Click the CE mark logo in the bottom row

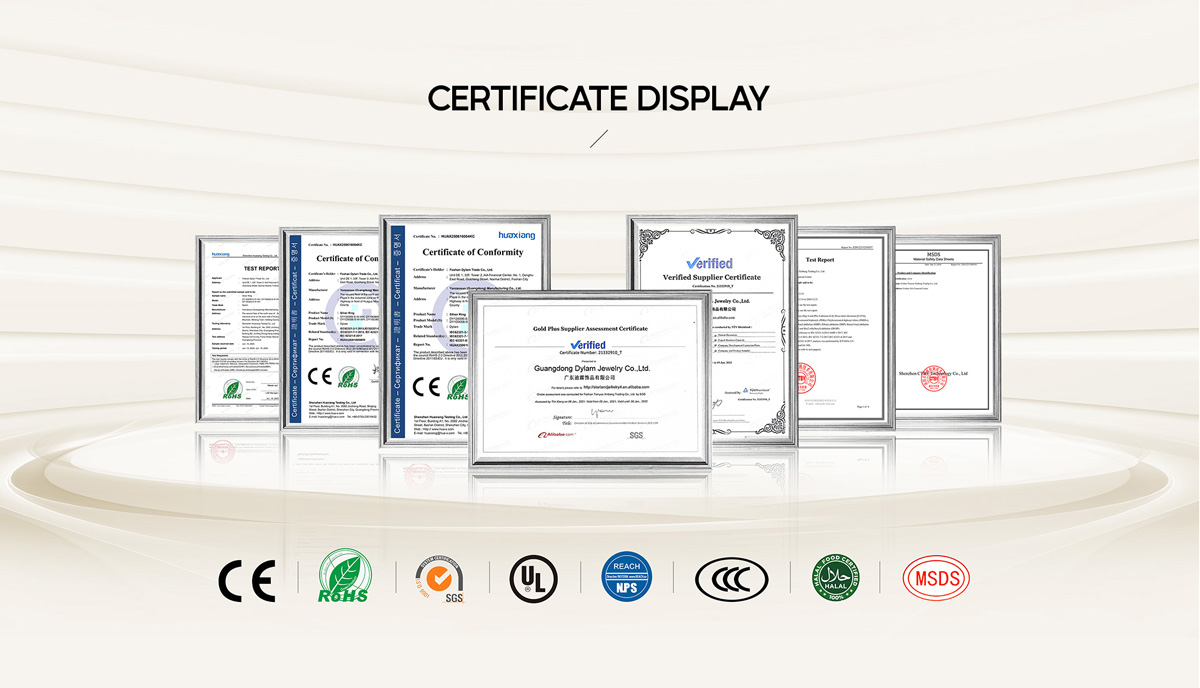click(x=246, y=579)
